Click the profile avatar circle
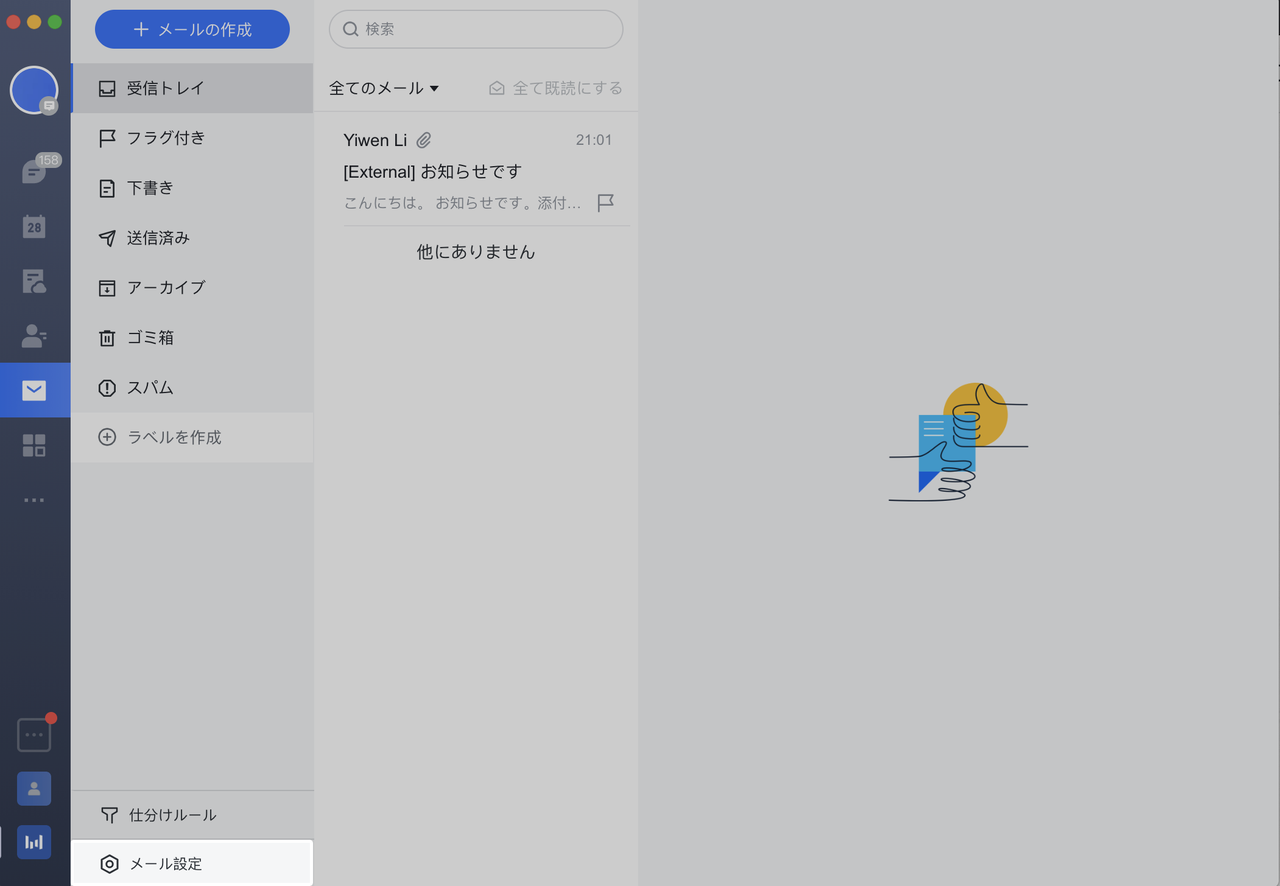The image size is (1280, 886). [34, 90]
